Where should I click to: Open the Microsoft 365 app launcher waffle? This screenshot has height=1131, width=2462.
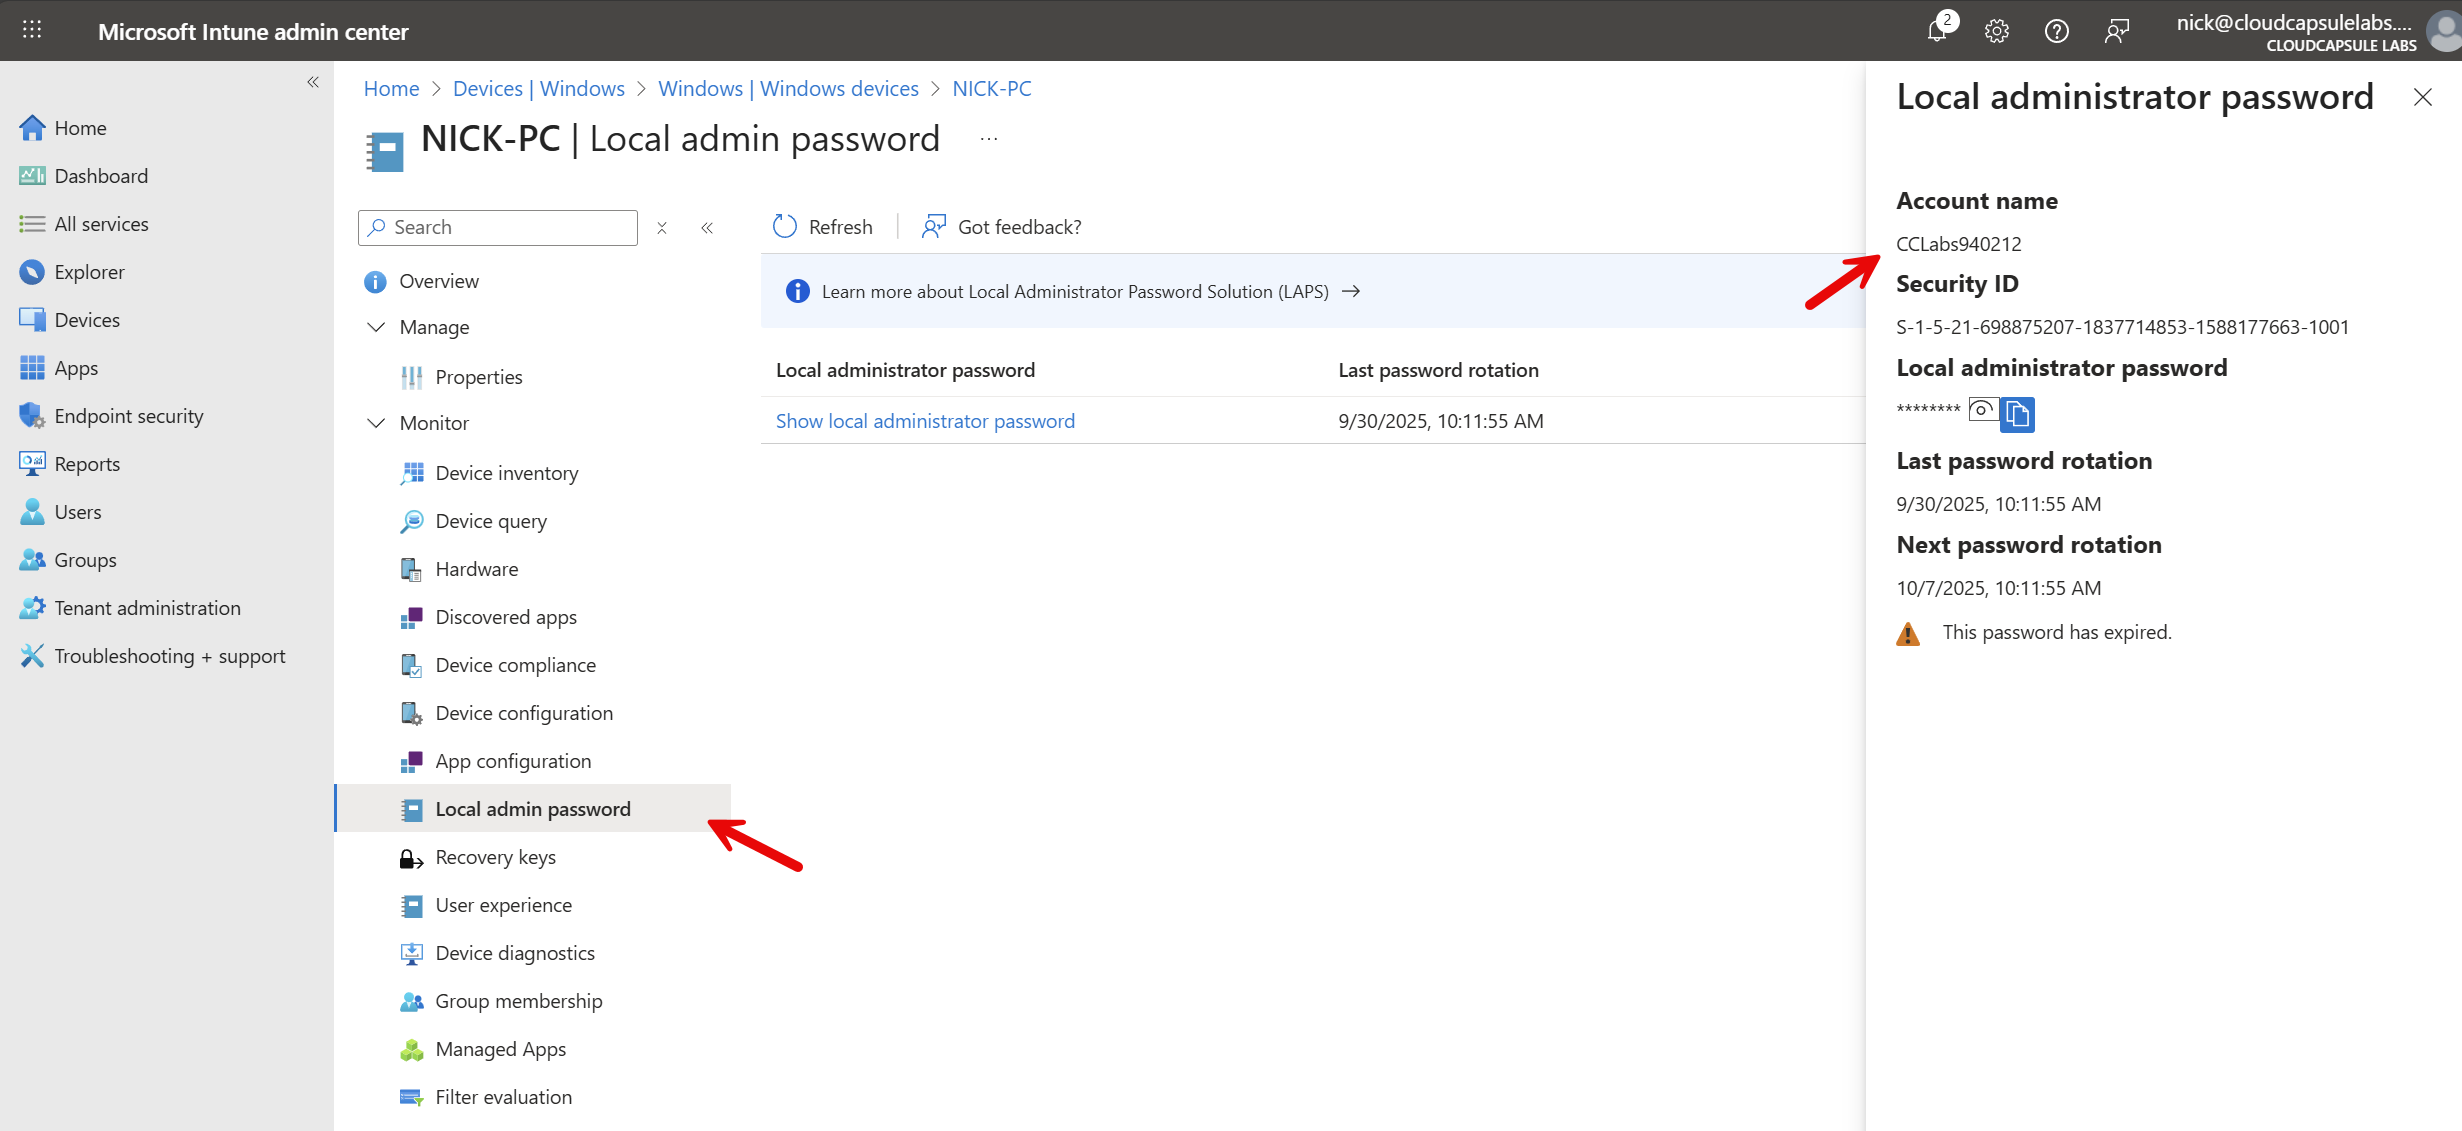[x=31, y=30]
